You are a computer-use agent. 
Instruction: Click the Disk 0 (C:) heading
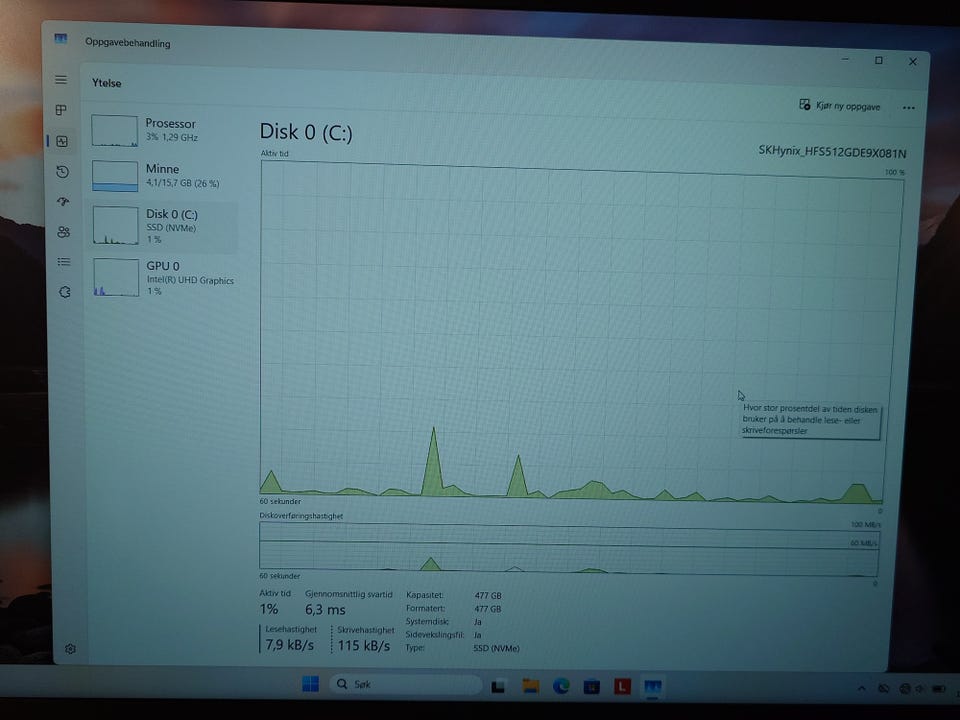coord(306,132)
